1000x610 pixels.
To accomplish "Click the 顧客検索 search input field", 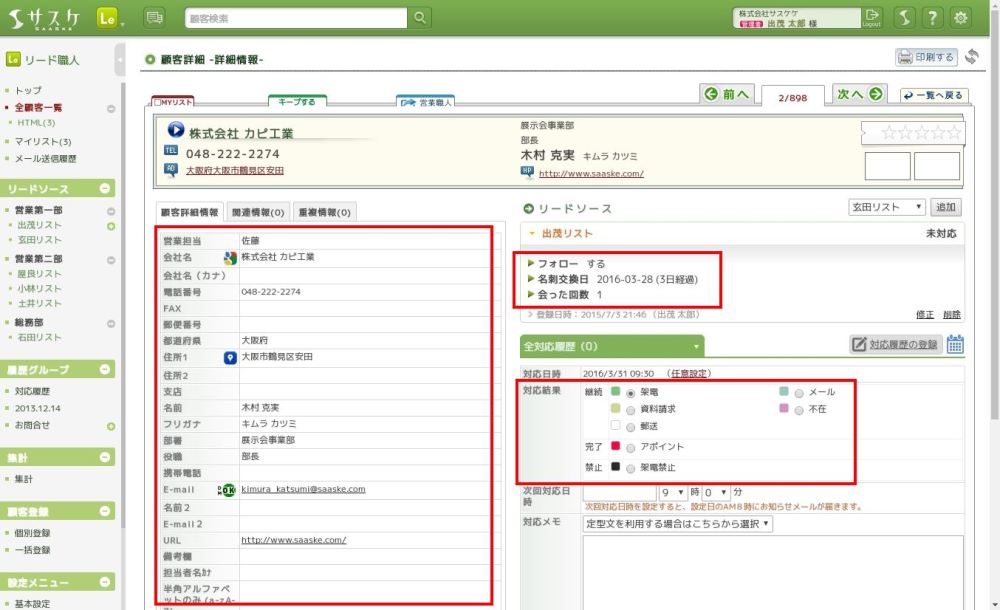I will pos(296,18).
